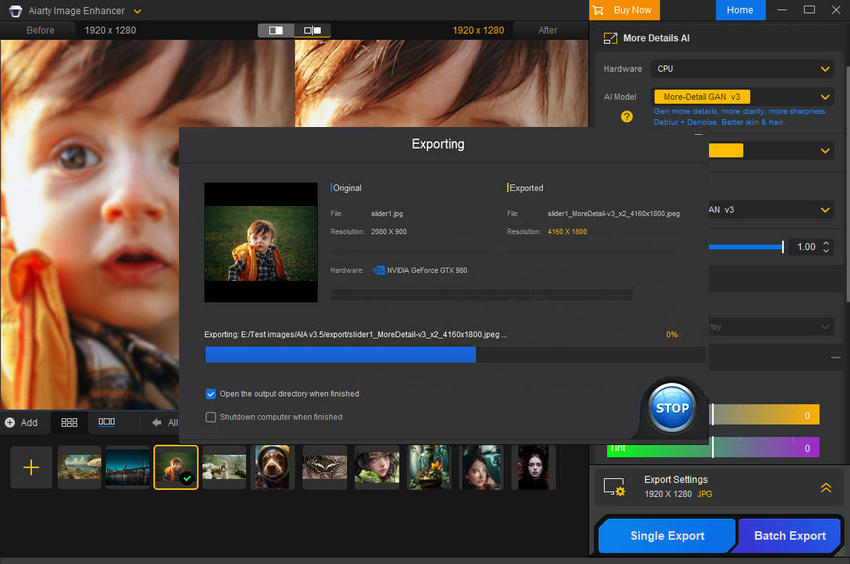Click the Buy Now cart button
Viewport: 850px width, 564px height.
(x=624, y=10)
